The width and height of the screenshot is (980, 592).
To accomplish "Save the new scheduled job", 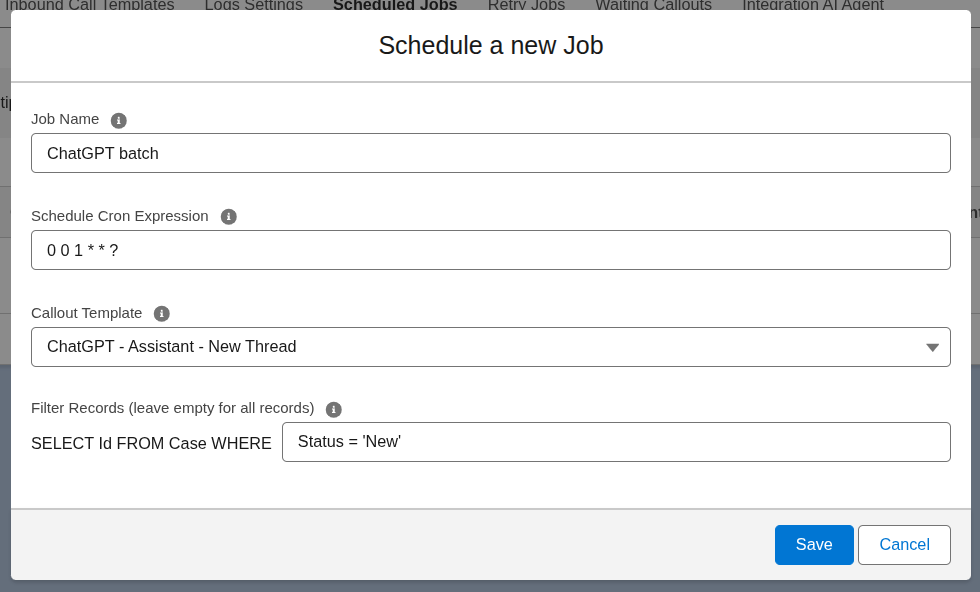I will [x=814, y=545].
